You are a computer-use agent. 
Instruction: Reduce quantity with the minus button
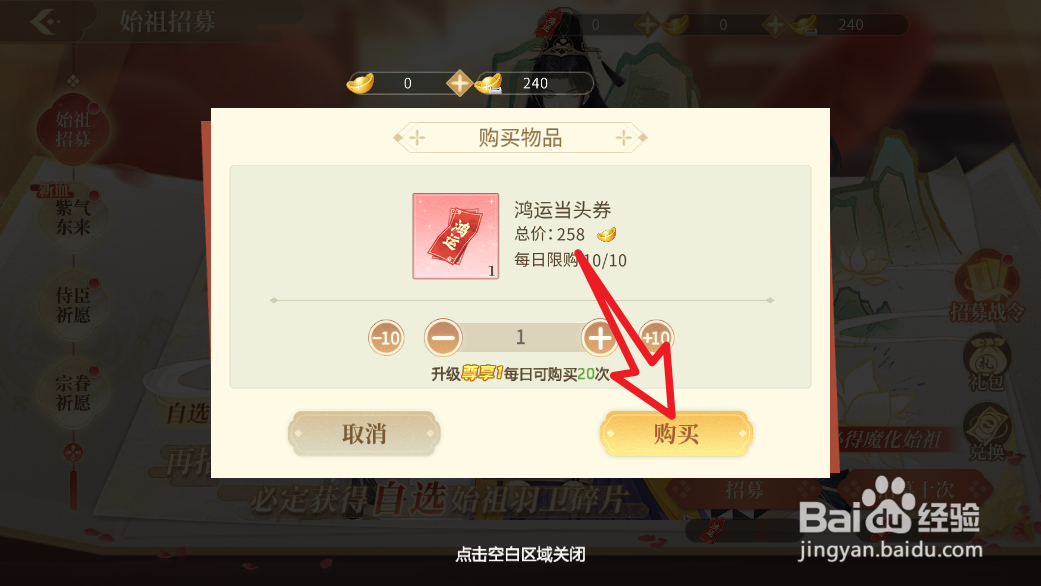(443, 338)
